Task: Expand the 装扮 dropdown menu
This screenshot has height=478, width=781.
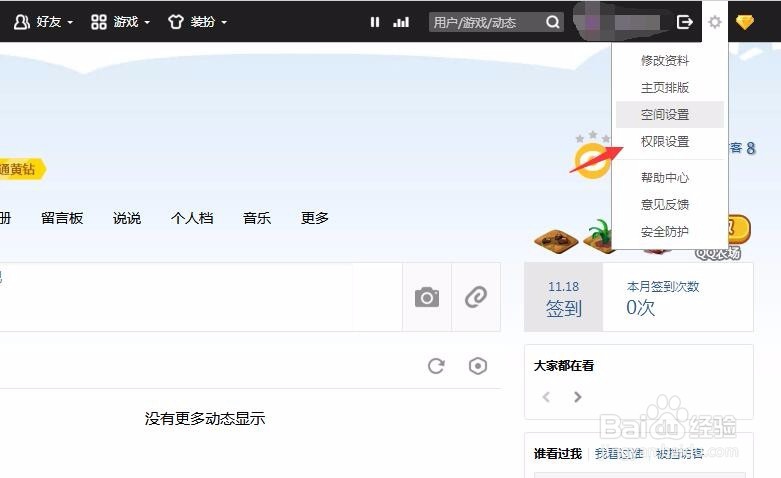Action: point(198,22)
